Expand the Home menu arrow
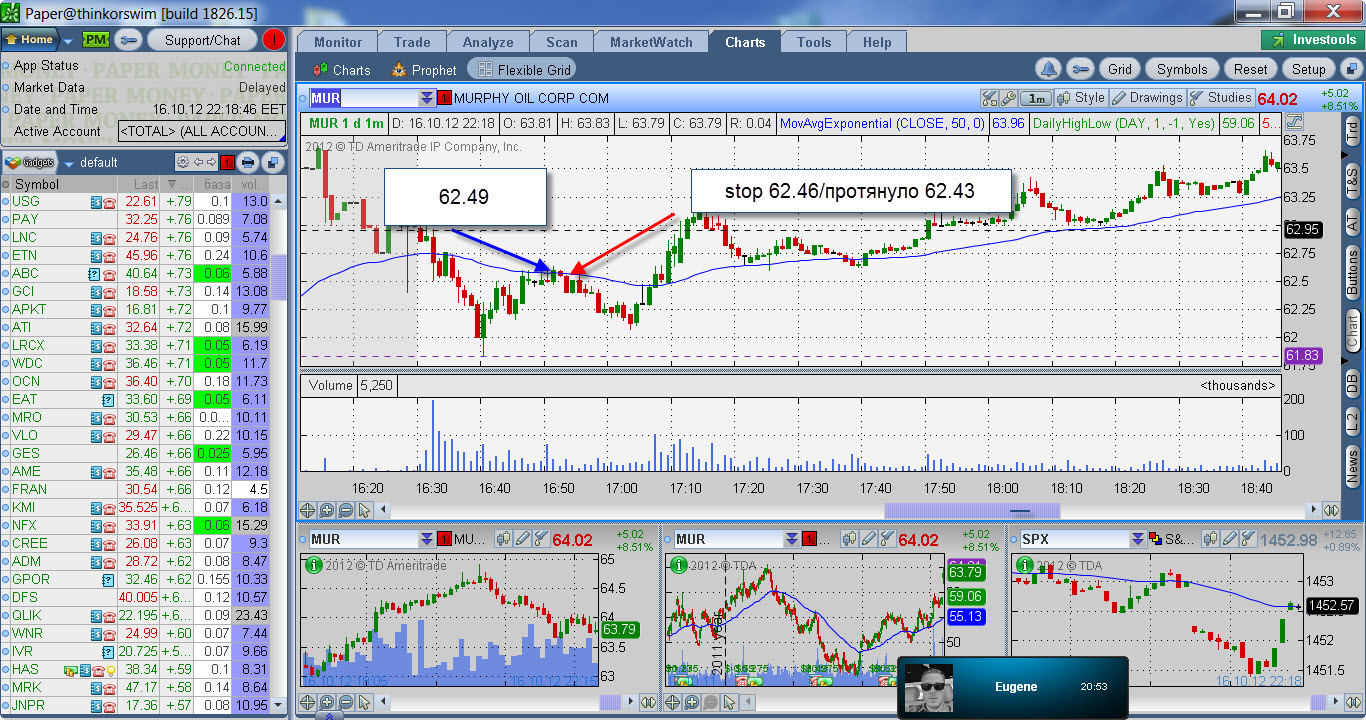1366x720 pixels. [67, 41]
